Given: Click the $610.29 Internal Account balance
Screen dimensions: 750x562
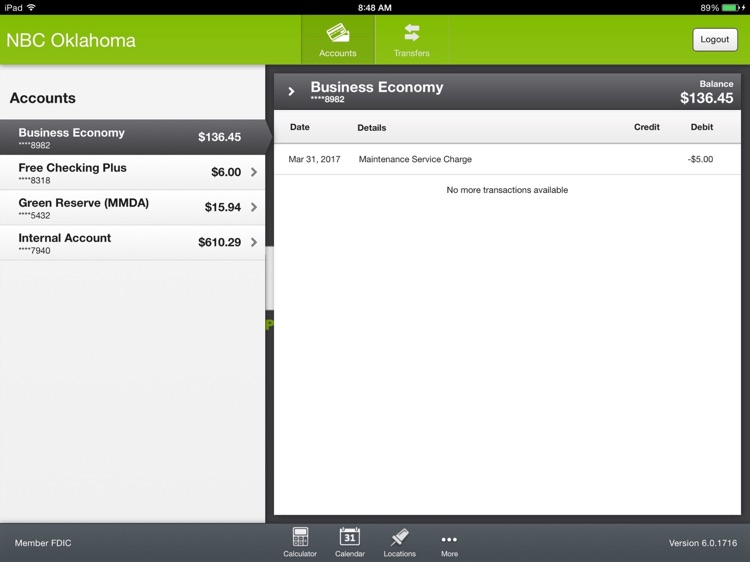Looking at the screenshot, I should click(220, 242).
